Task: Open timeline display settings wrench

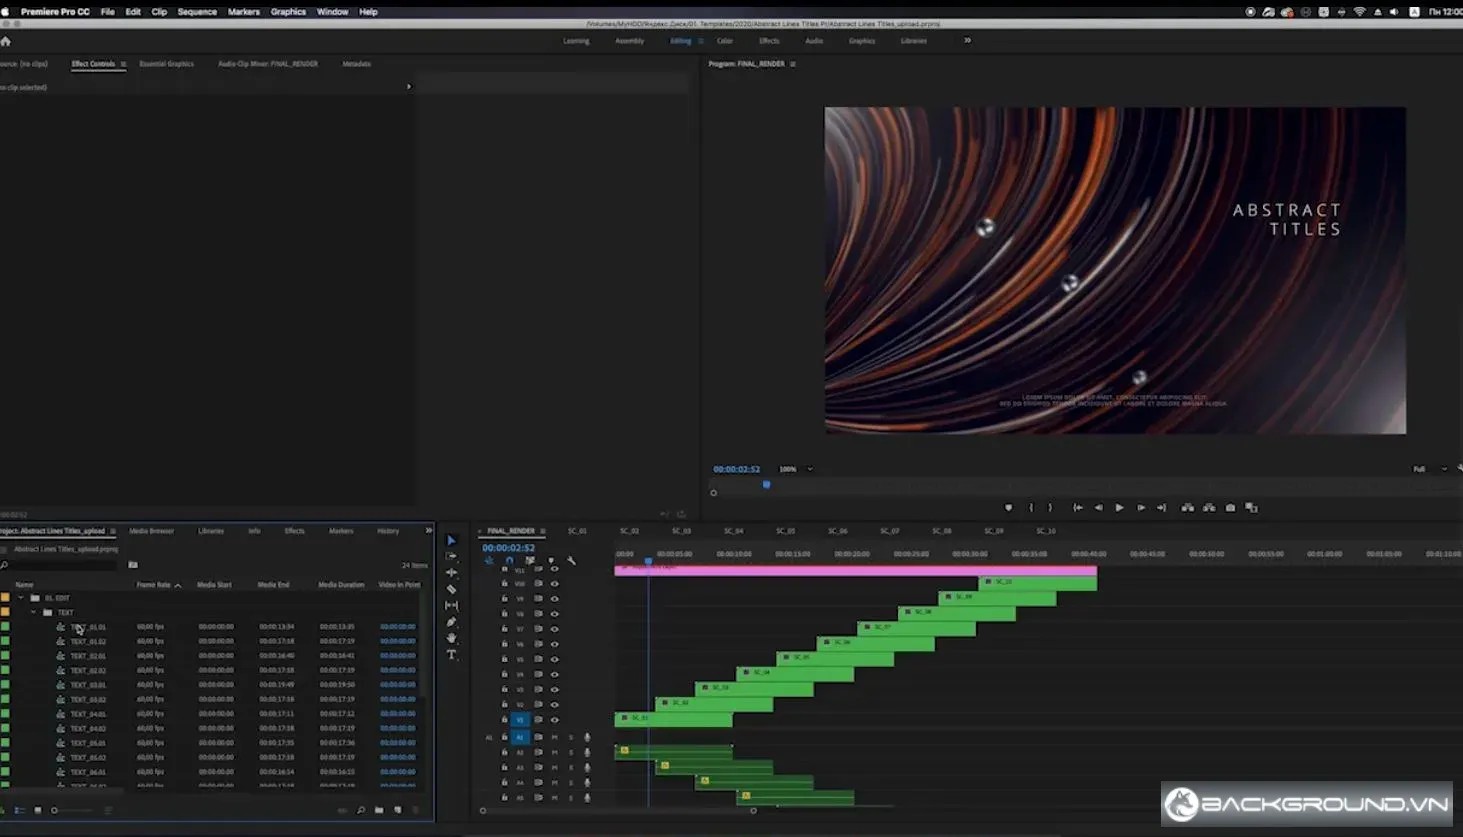Action: (571, 561)
